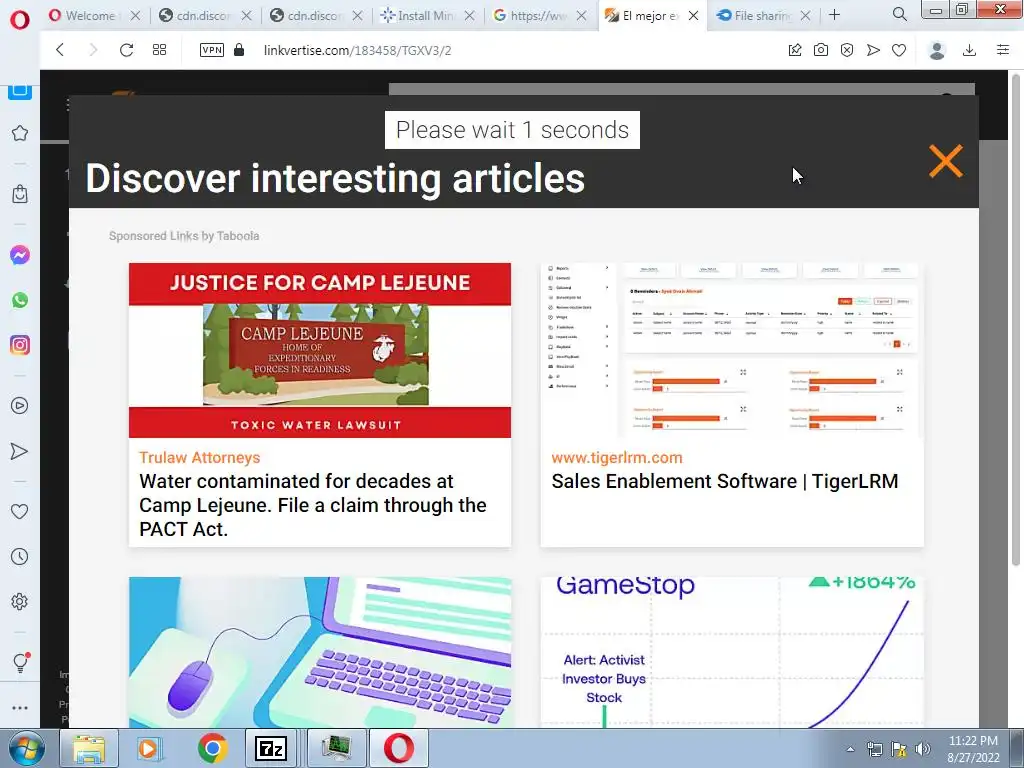Open Settings gear in Opera sidebar
Viewport: 1024px width, 768px height.
[20, 601]
